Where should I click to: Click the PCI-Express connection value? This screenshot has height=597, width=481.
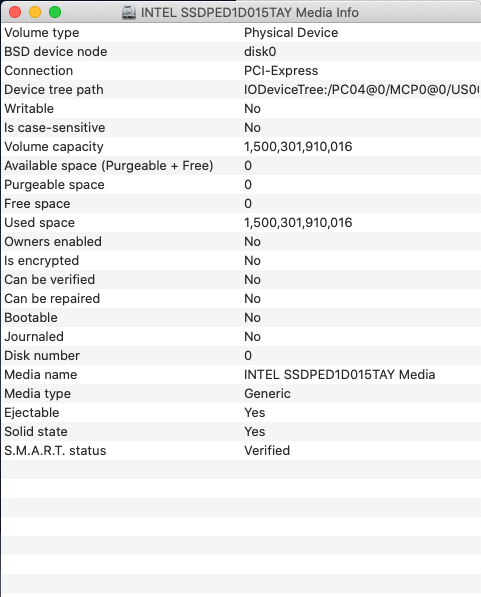point(281,70)
